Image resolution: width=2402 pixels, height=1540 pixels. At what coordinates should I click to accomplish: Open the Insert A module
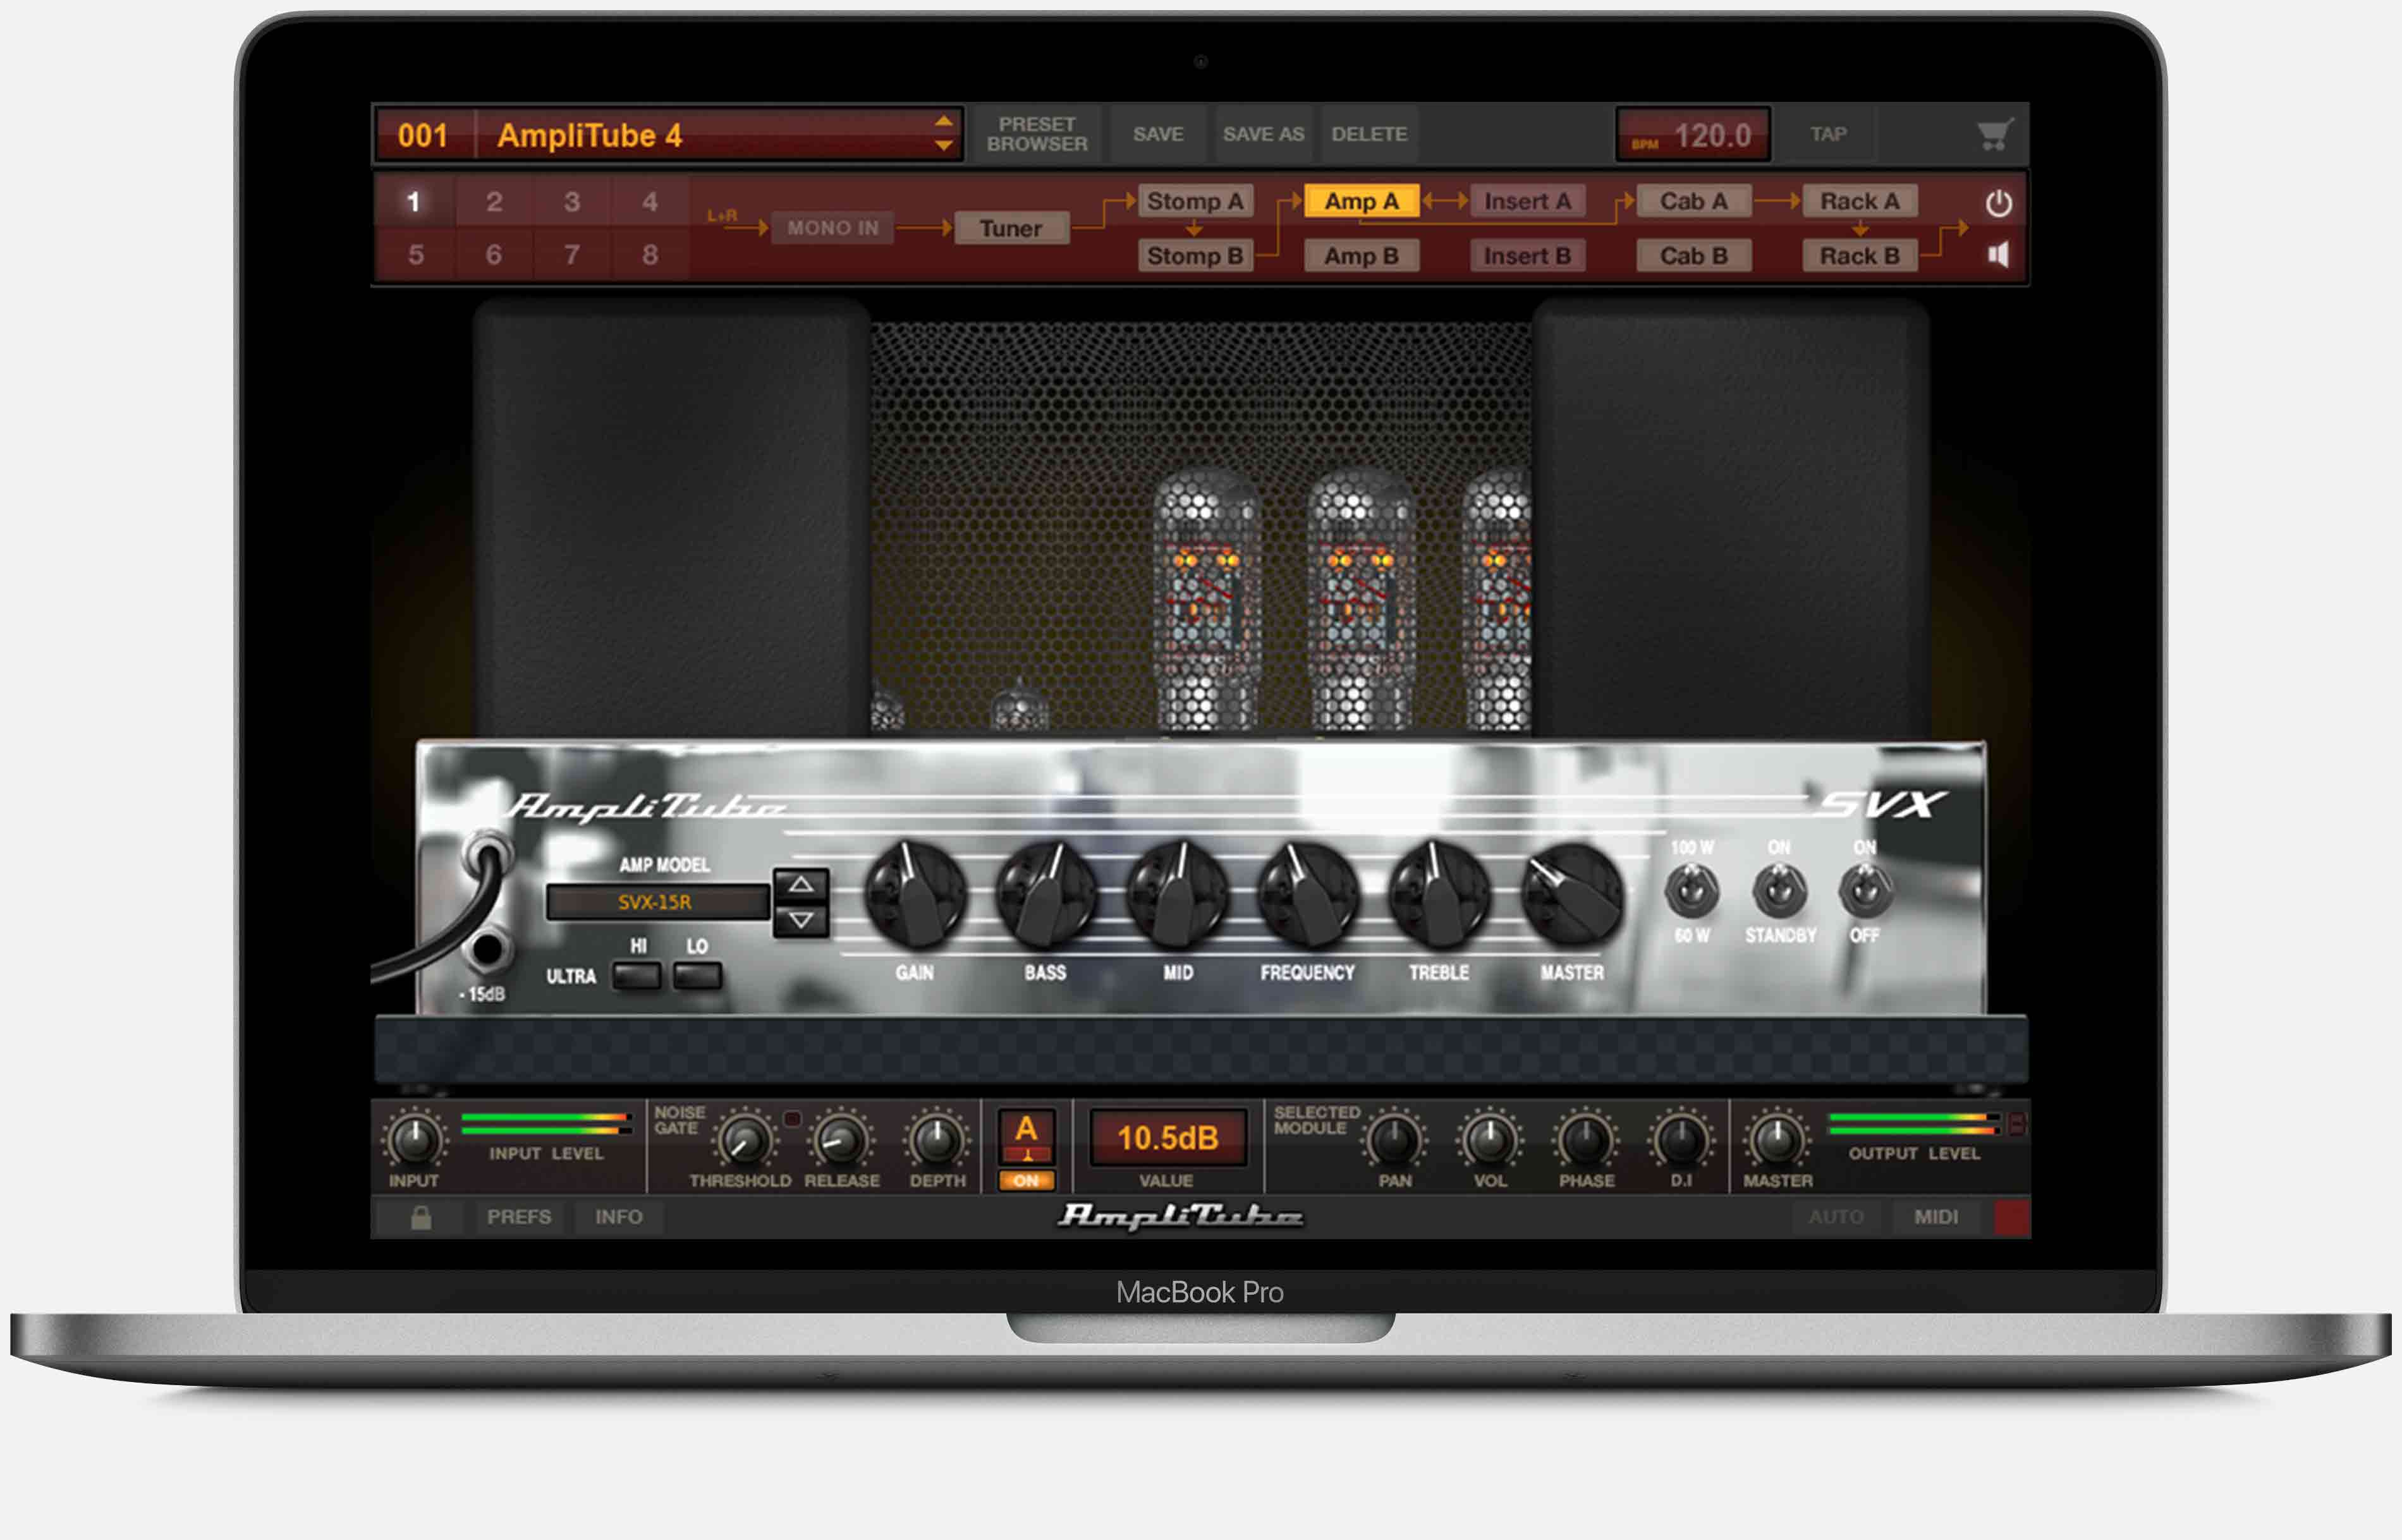pos(1528,201)
